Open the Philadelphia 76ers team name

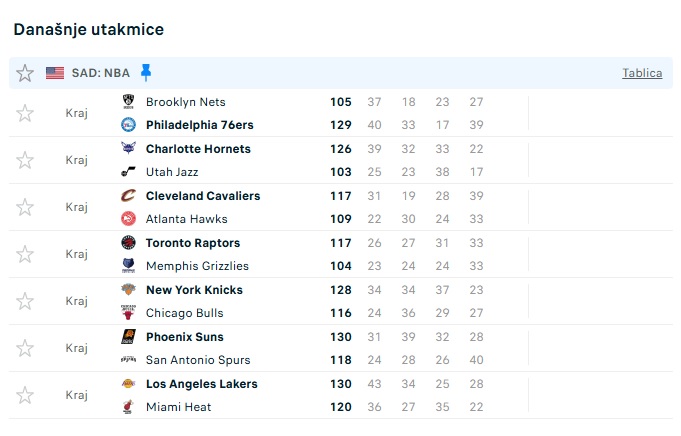[x=200, y=125]
